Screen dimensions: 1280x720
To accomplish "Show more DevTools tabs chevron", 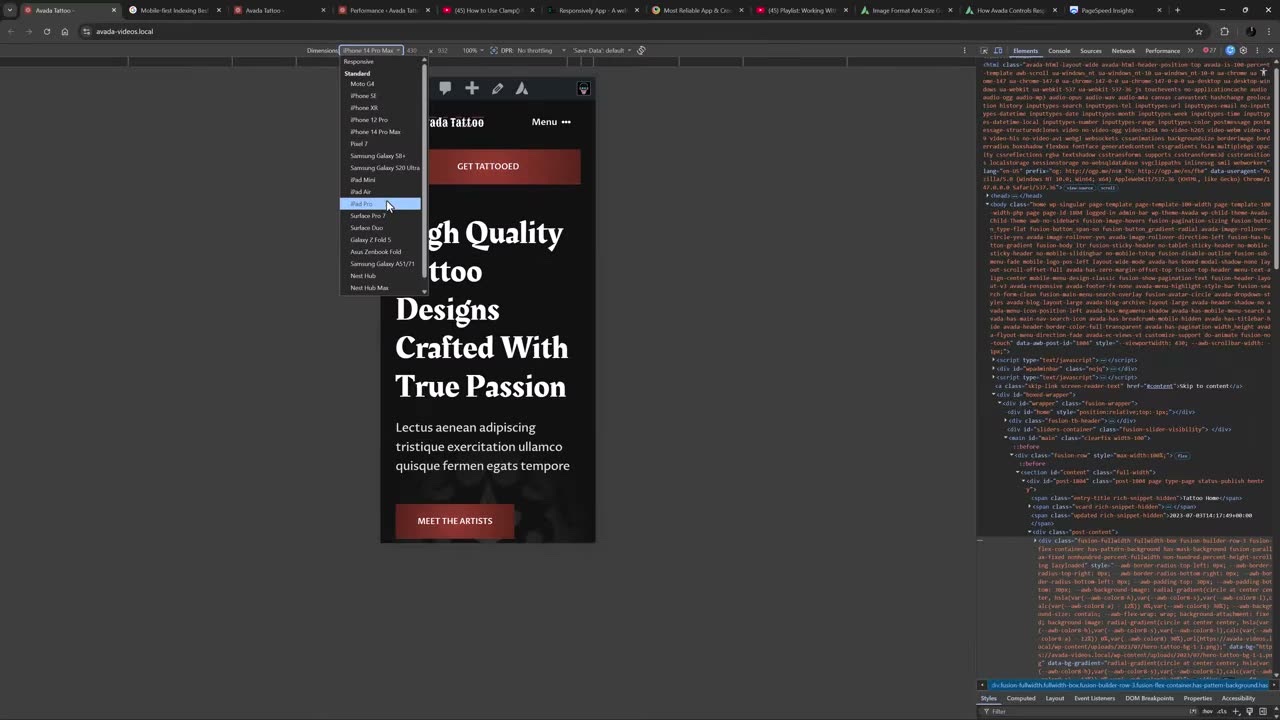I will pos(1190,50).
